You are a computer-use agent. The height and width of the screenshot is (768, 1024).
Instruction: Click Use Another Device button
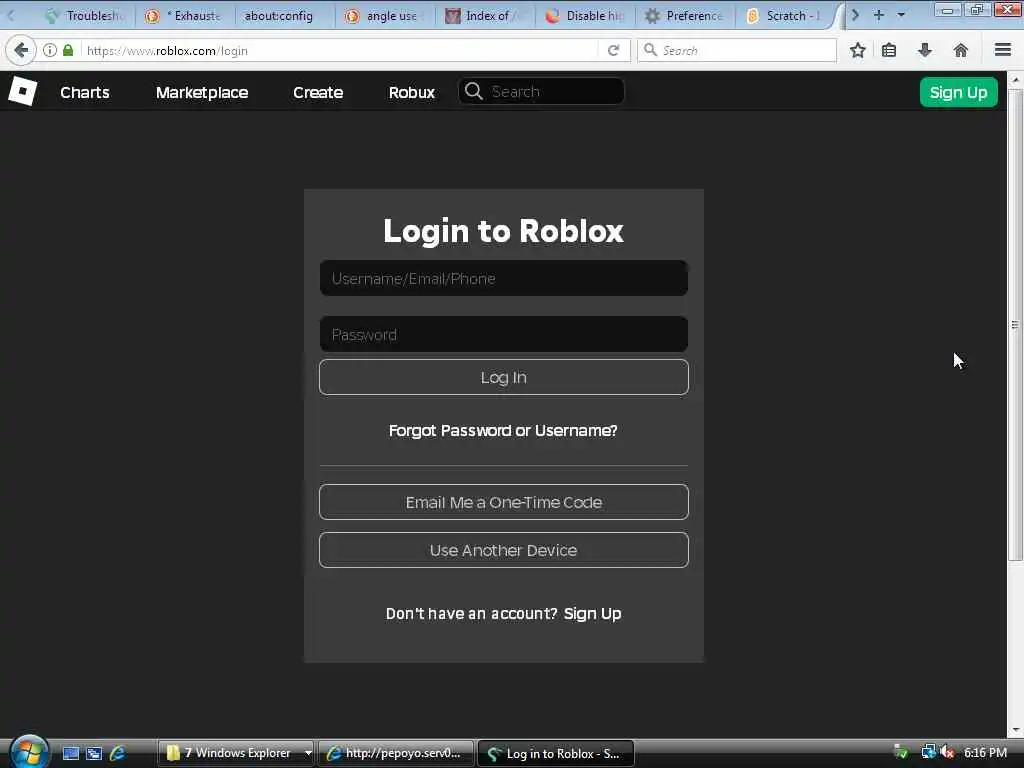[x=504, y=550]
